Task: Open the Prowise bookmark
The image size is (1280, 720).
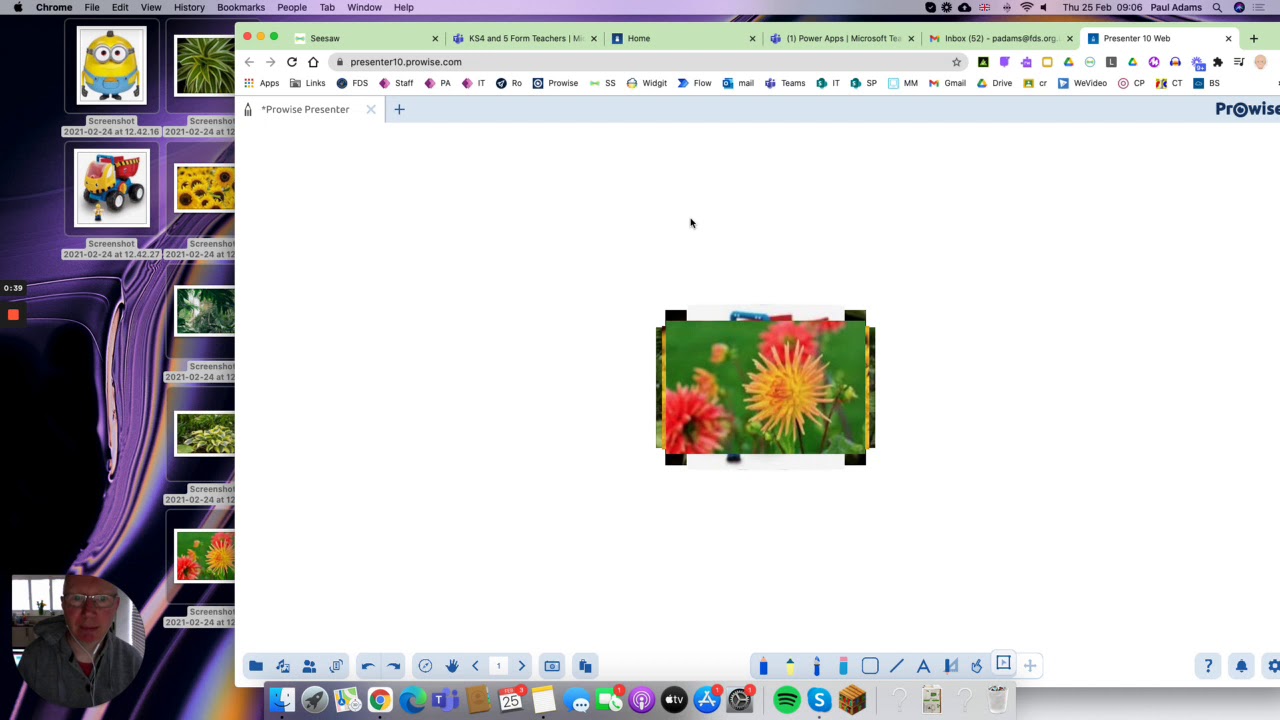Action: point(555,83)
